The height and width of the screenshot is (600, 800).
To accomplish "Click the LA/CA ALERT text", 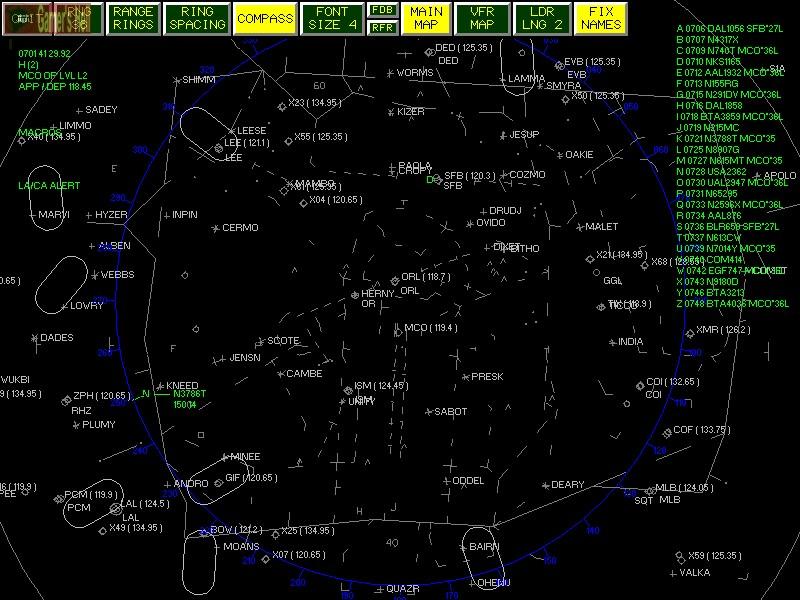I will [49, 186].
